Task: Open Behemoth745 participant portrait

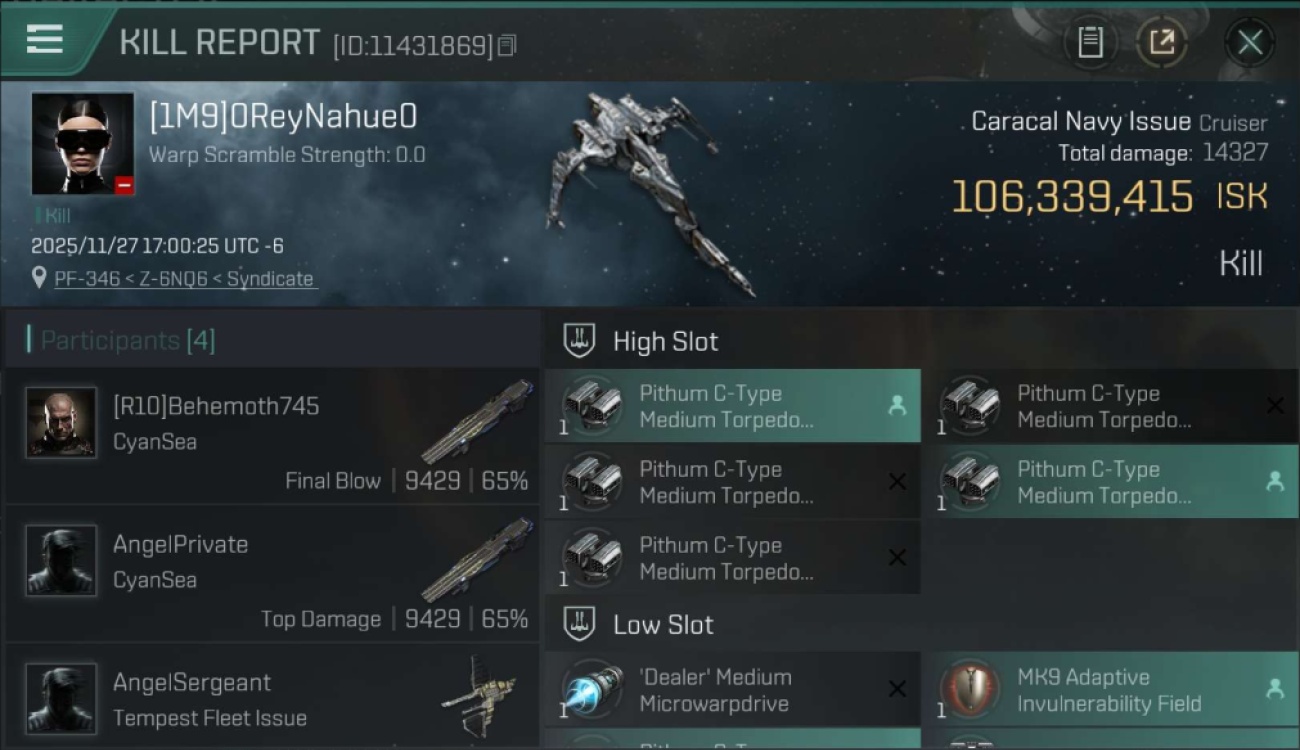Action: tap(61, 422)
